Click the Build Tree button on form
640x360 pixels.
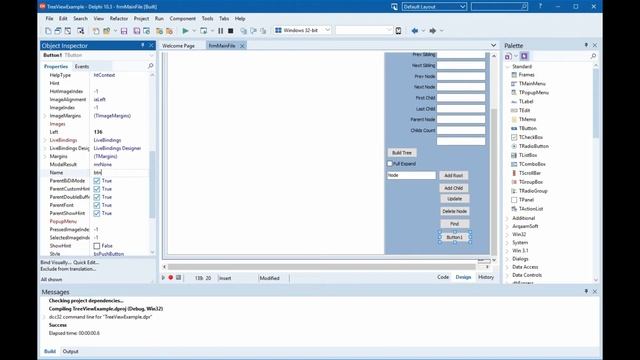pos(402,153)
